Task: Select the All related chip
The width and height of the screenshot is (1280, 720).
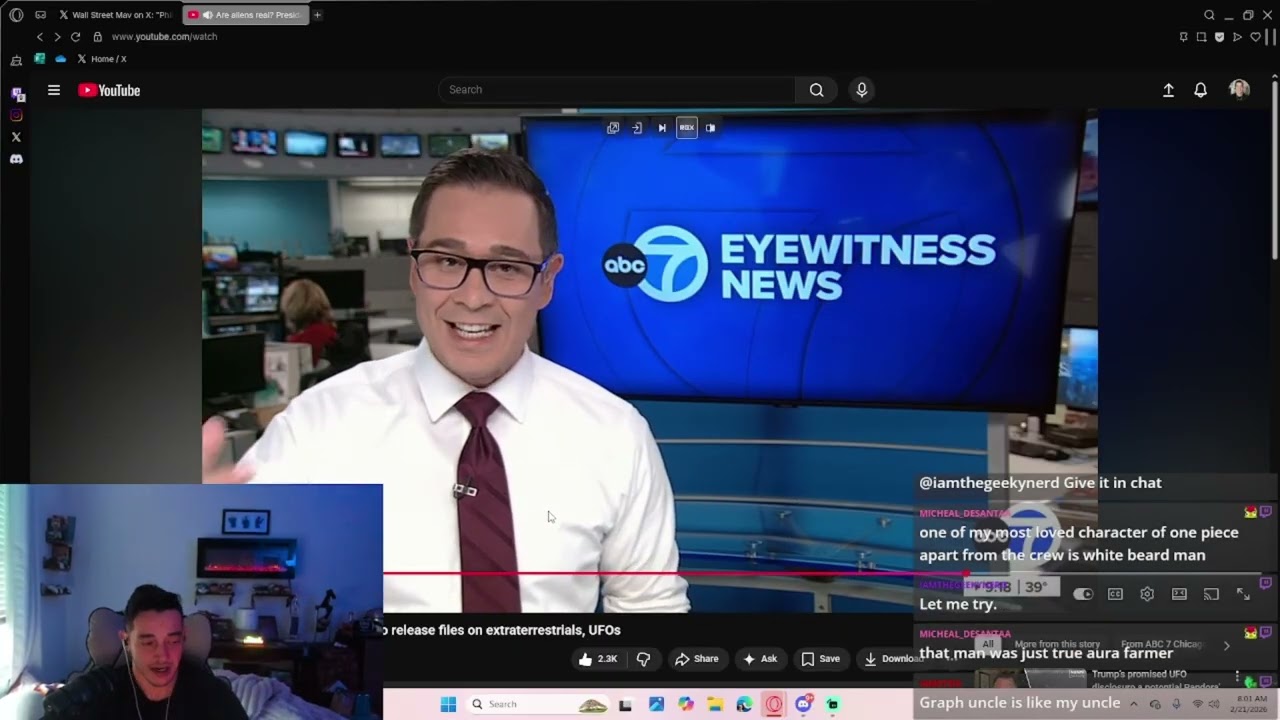Action: (987, 645)
